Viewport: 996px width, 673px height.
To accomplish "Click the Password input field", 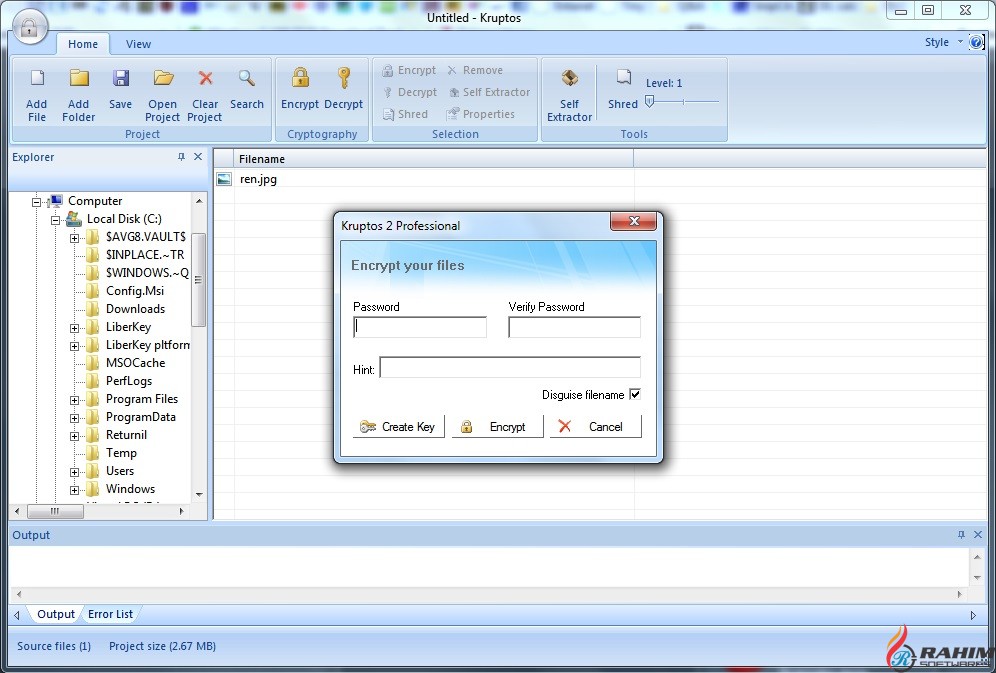I will pyautogui.click(x=420, y=327).
